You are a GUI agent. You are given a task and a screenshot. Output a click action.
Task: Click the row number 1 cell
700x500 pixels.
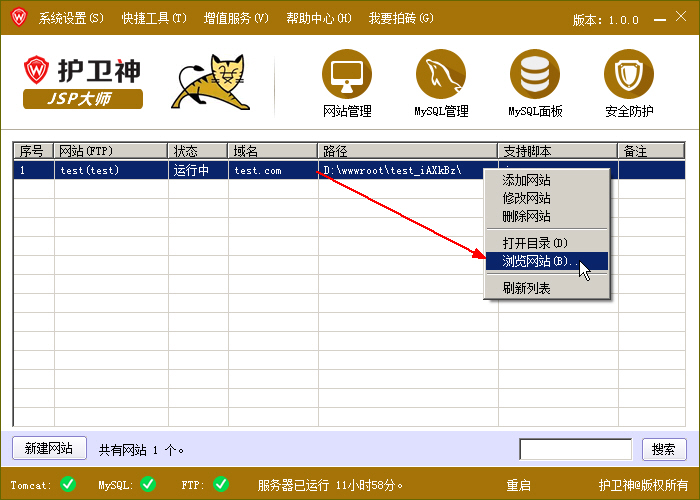click(x=34, y=170)
